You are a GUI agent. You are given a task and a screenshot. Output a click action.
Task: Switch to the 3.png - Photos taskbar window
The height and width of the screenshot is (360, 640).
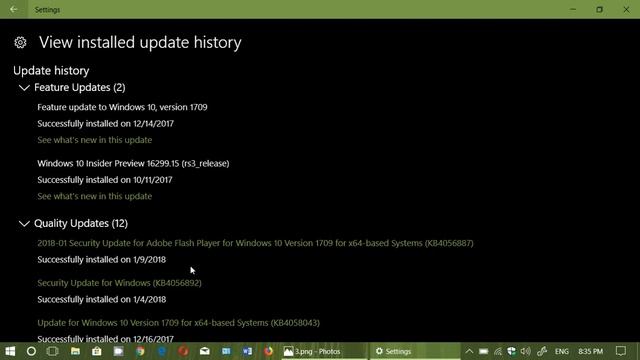[324, 351]
